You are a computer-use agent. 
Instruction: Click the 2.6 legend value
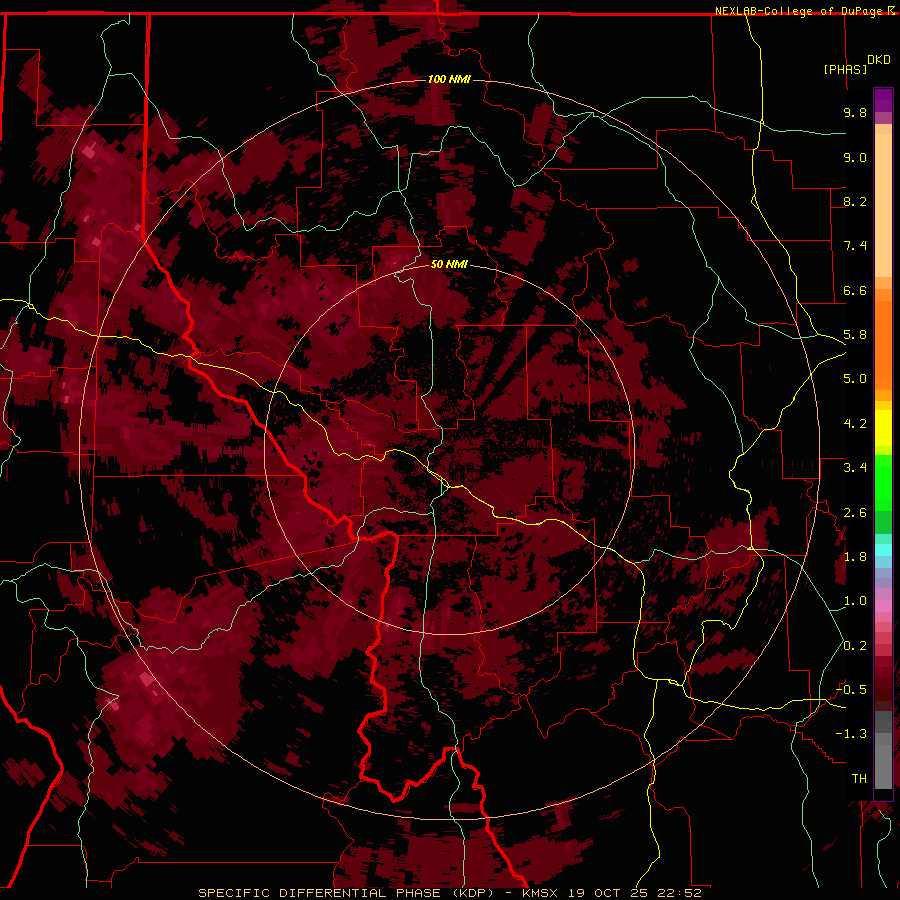(855, 513)
